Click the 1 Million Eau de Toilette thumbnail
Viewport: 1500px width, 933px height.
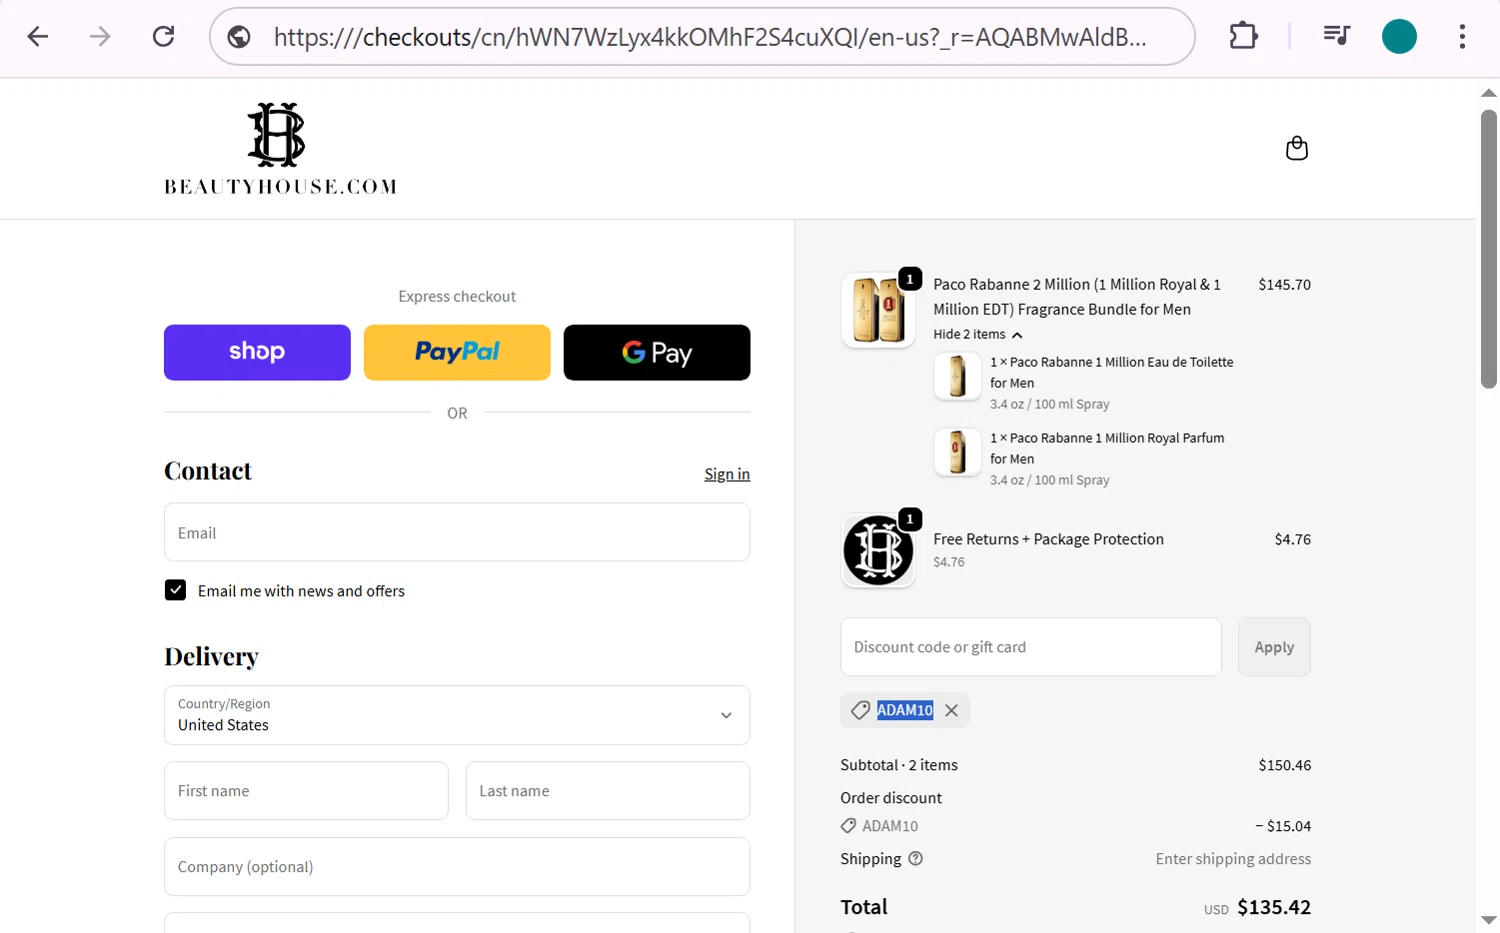(957, 377)
